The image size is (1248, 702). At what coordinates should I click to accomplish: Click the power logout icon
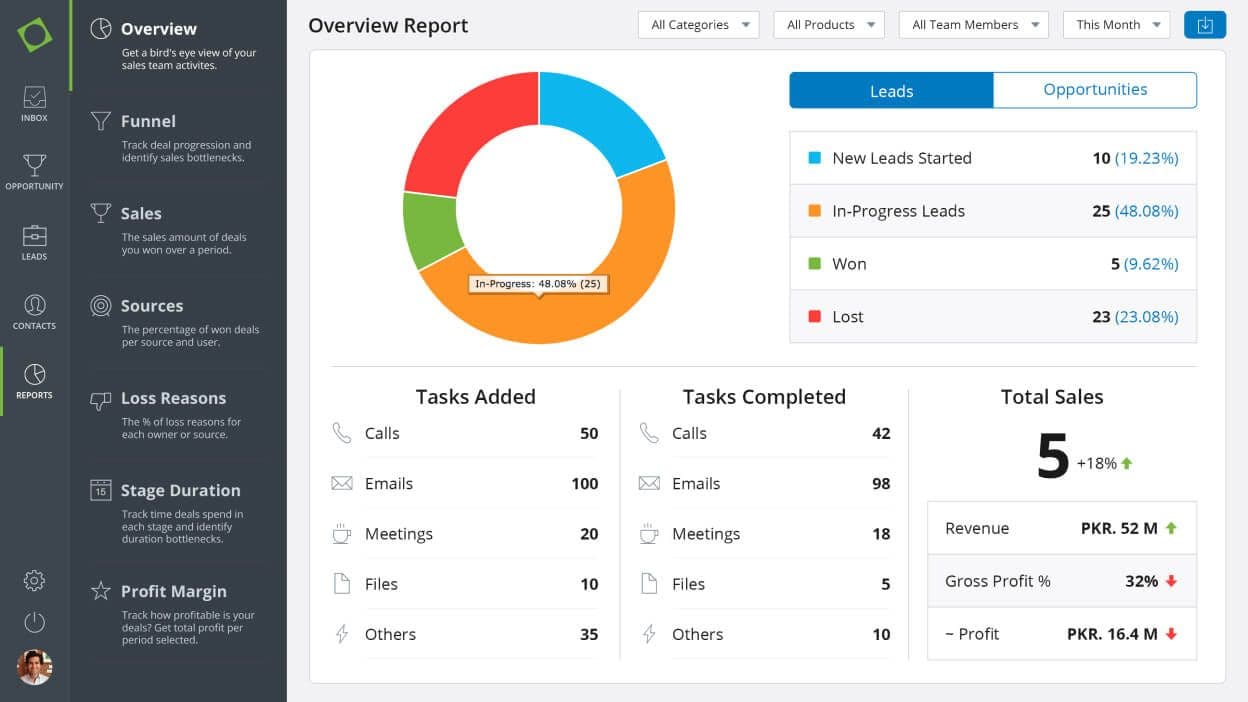point(34,623)
